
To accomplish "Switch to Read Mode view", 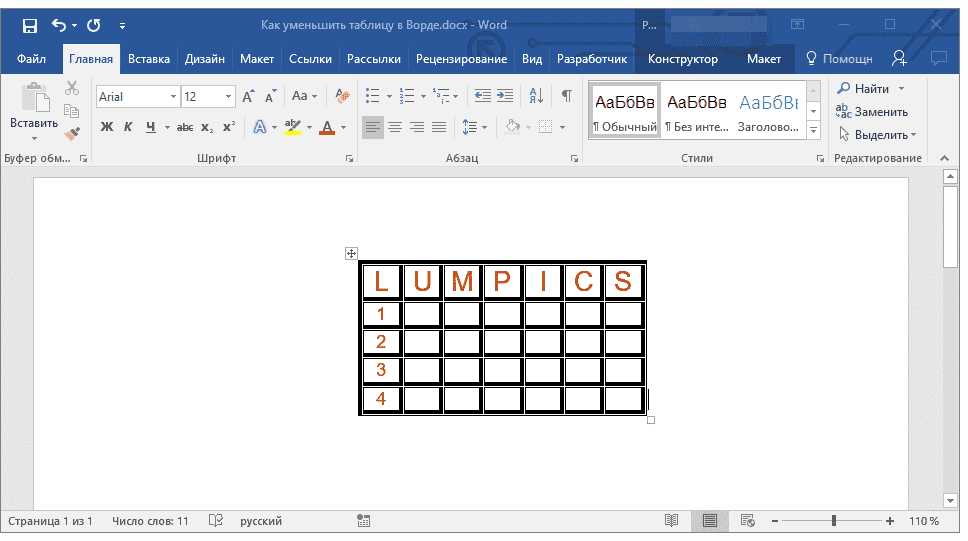I will coord(672,521).
